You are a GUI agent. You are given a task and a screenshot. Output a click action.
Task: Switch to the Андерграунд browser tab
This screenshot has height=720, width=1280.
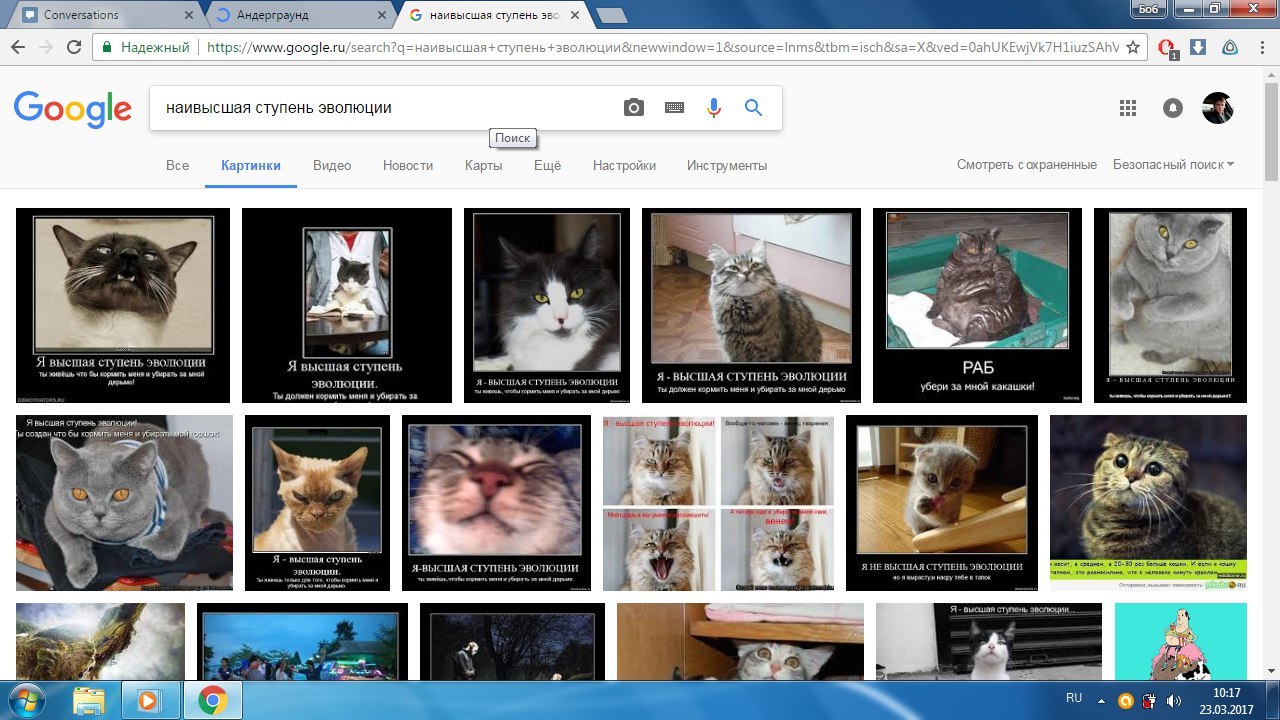300,15
